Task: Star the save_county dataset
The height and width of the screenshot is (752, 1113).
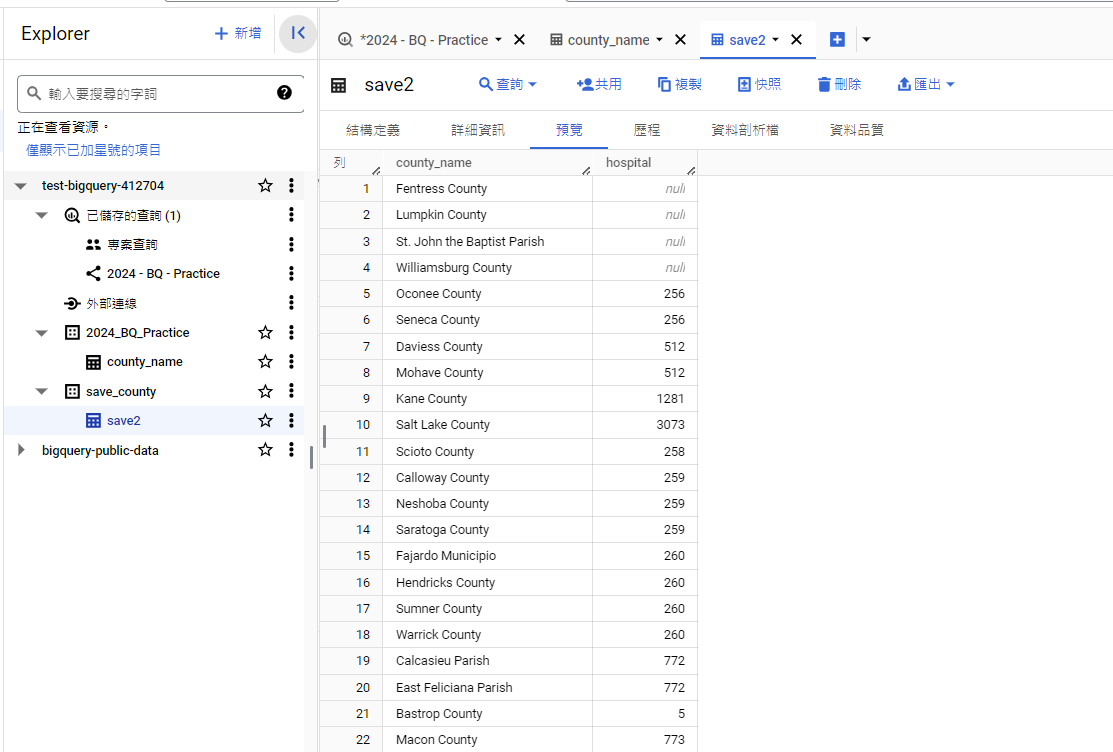Action: 265,391
